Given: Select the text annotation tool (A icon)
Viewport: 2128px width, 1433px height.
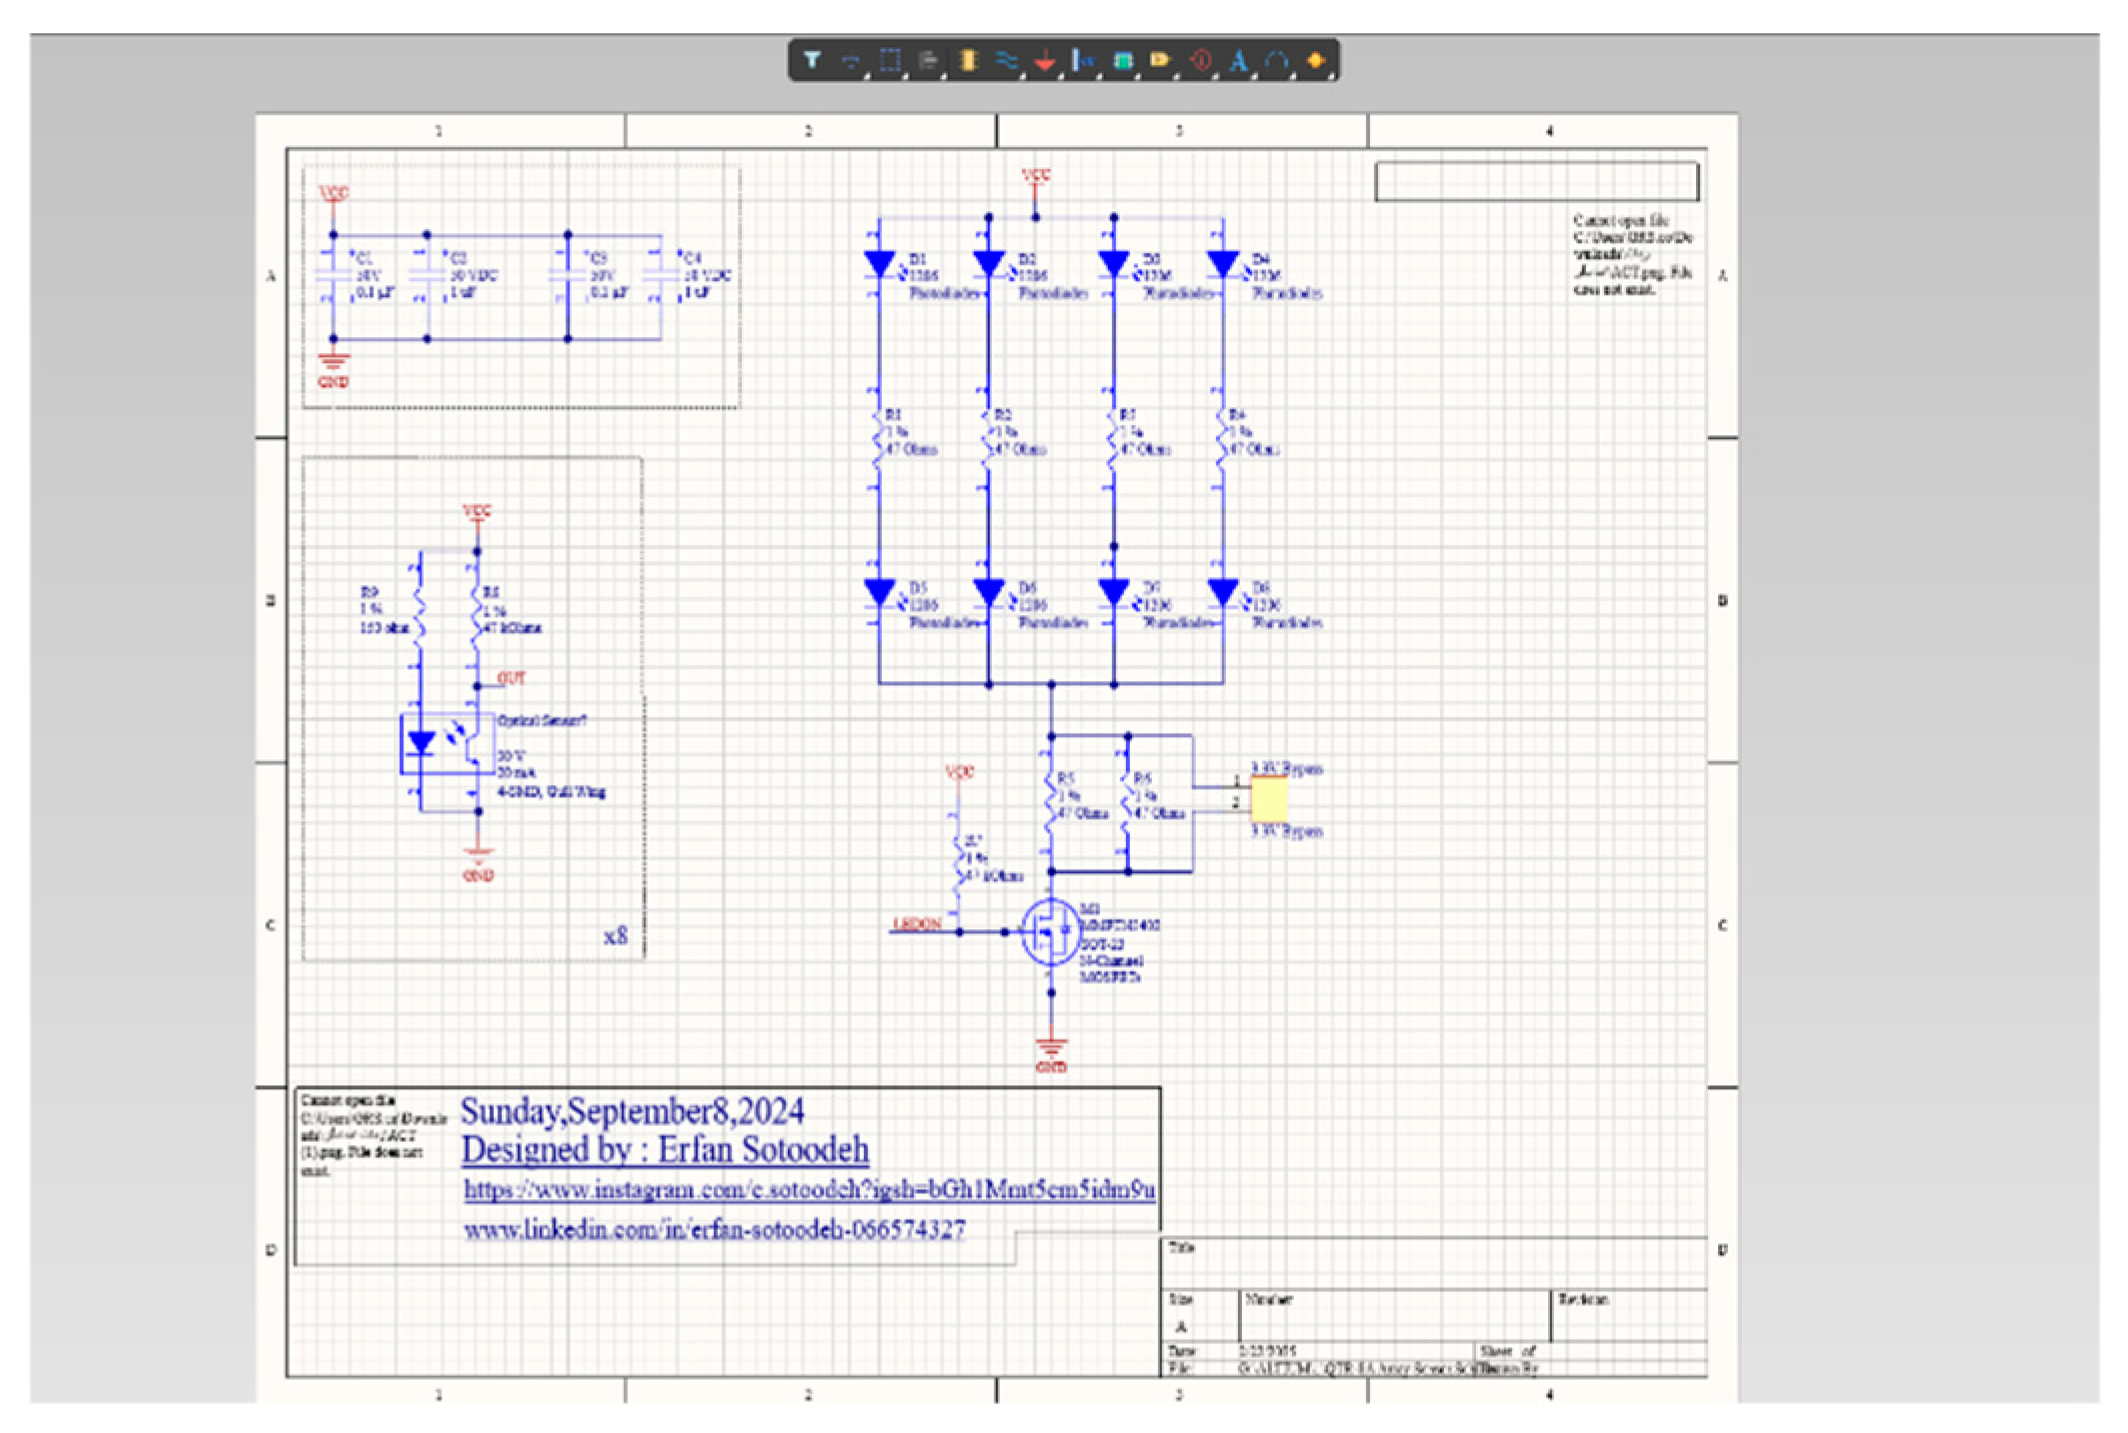Looking at the screenshot, I should coord(1237,60).
